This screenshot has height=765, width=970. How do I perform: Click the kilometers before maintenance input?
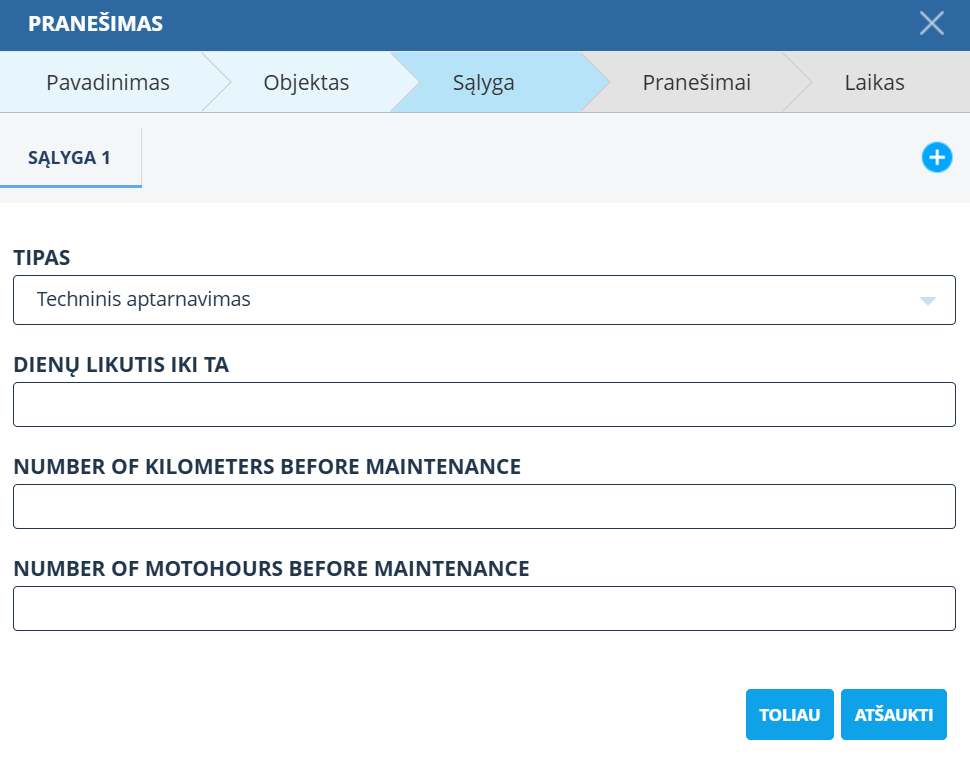click(484, 506)
